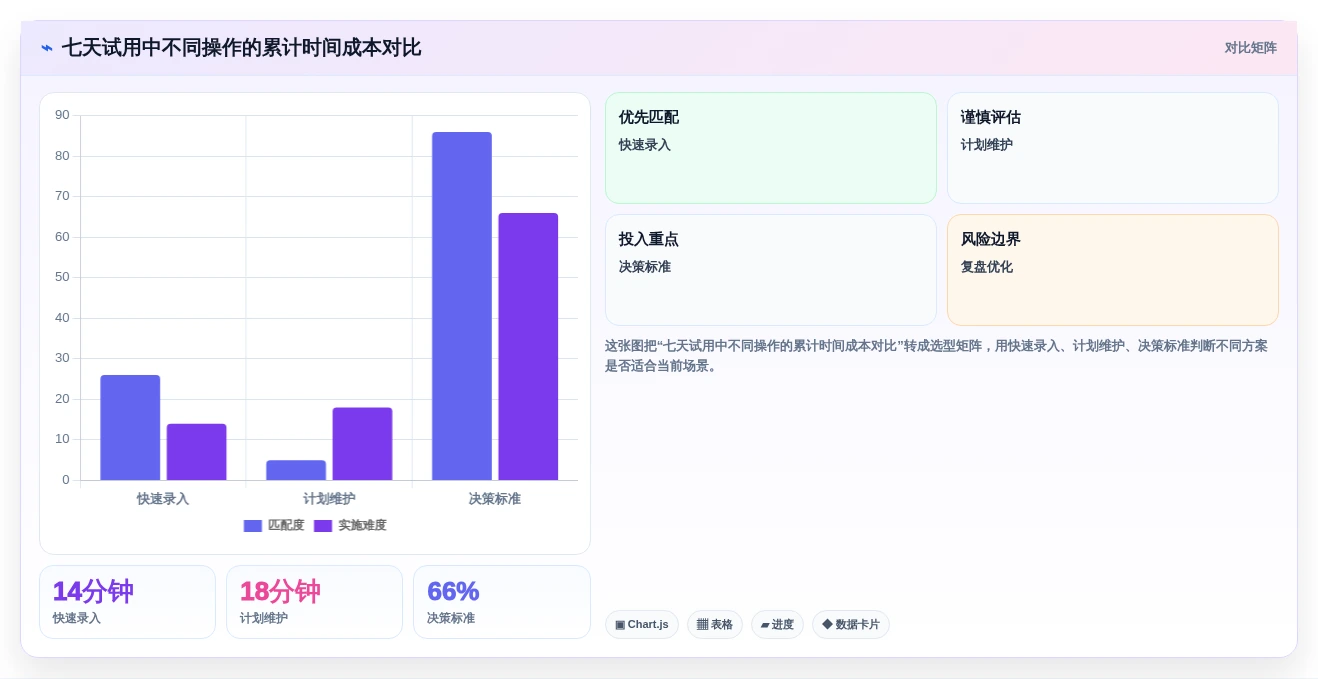1318x679 pixels.
Task: Click the 快速录入 x-axis label
Action: pos(163,499)
